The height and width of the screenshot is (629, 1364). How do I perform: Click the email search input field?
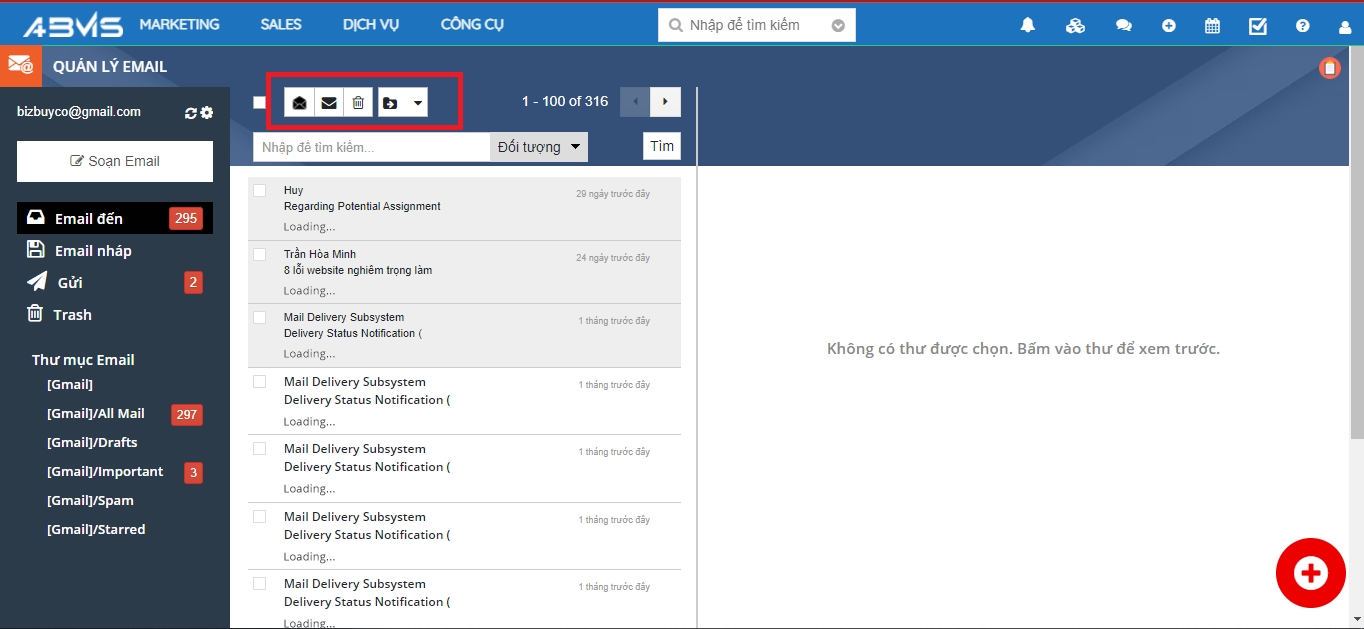(x=371, y=147)
